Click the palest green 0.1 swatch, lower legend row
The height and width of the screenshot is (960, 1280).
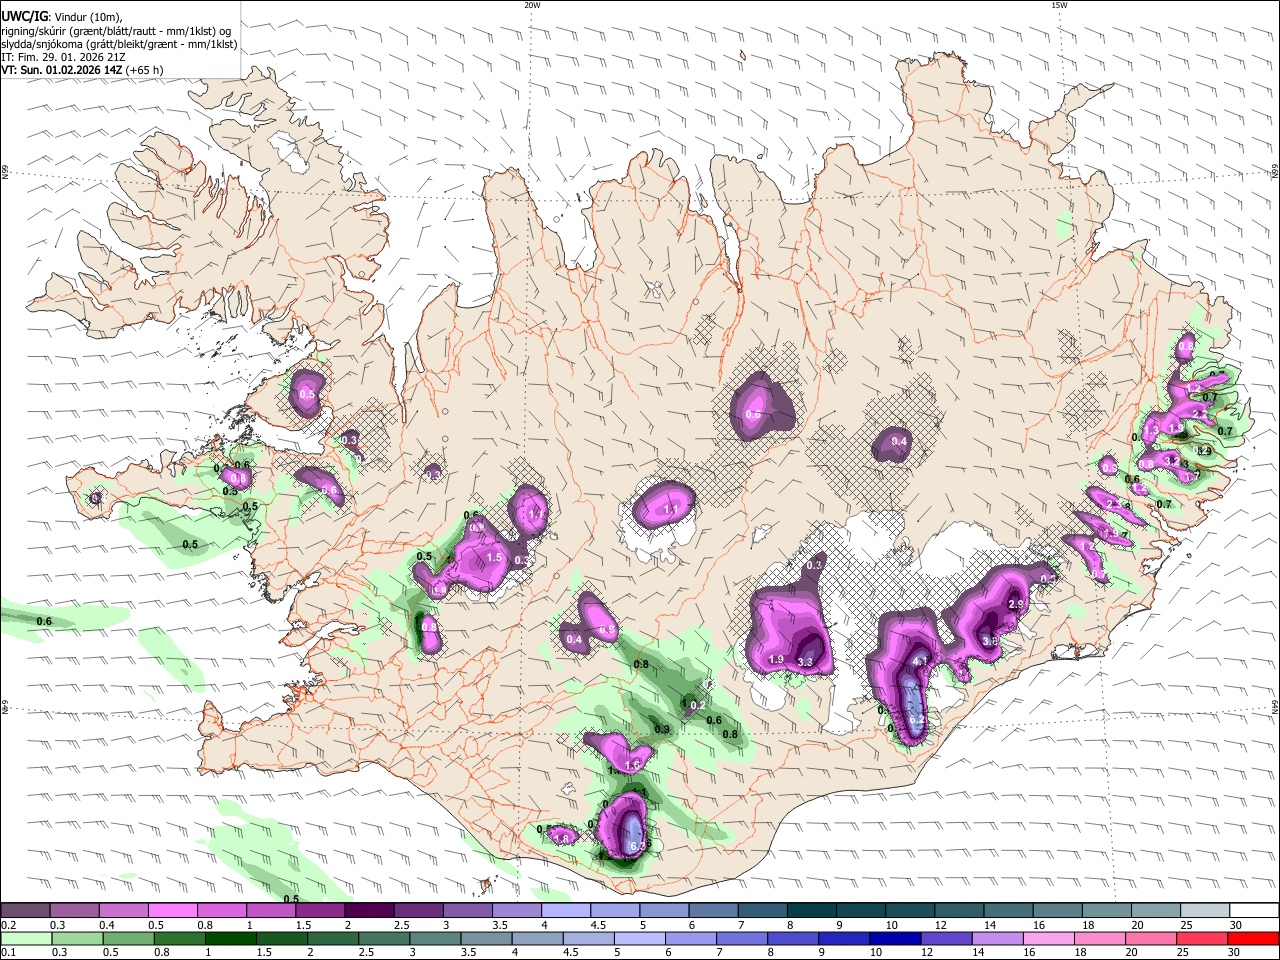tap(27, 938)
